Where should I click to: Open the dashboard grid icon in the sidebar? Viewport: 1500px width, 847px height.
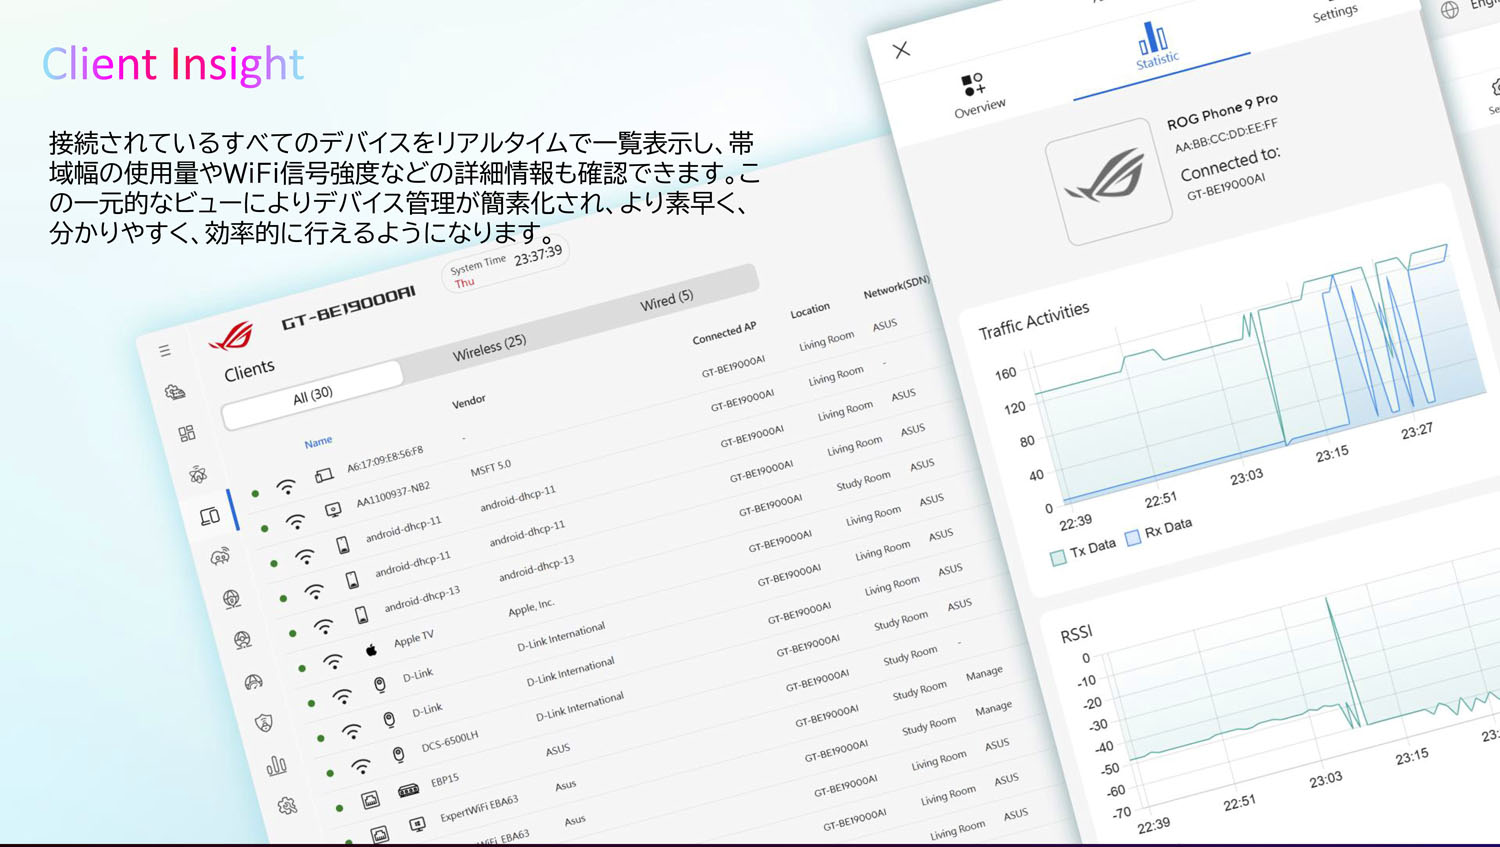186,433
